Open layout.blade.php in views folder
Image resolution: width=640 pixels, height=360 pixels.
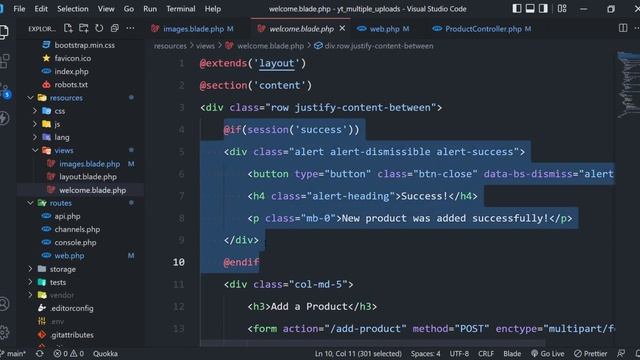[88, 177]
